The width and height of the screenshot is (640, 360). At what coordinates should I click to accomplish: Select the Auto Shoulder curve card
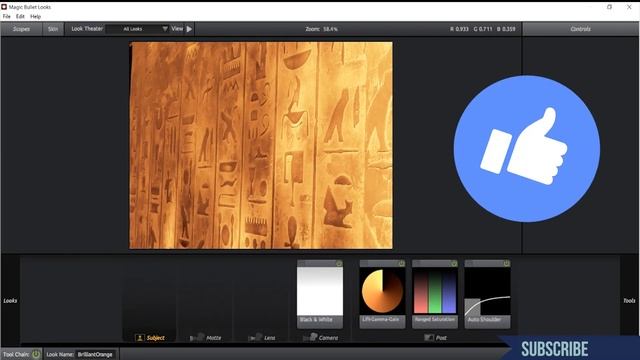coord(487,294)
